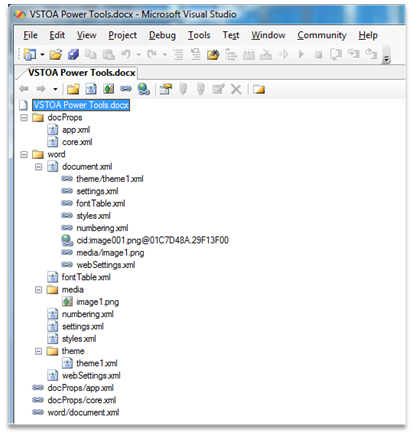415x437 pixels.
Task: Click the back arrow in package editor toolbar
Action: [24, 89]
